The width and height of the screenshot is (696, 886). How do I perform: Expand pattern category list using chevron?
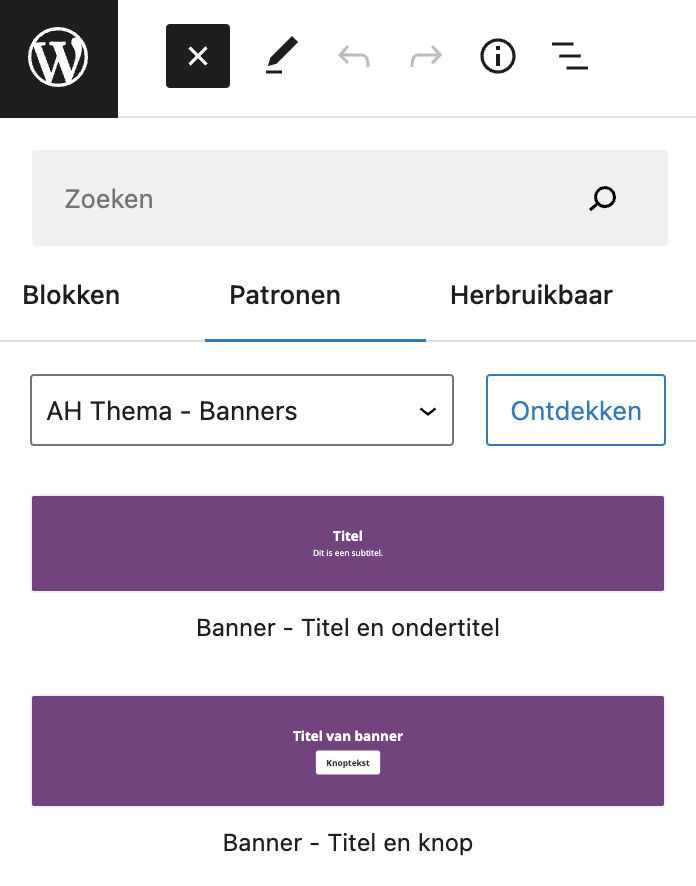pyautogui.click(x=428, y=411)
